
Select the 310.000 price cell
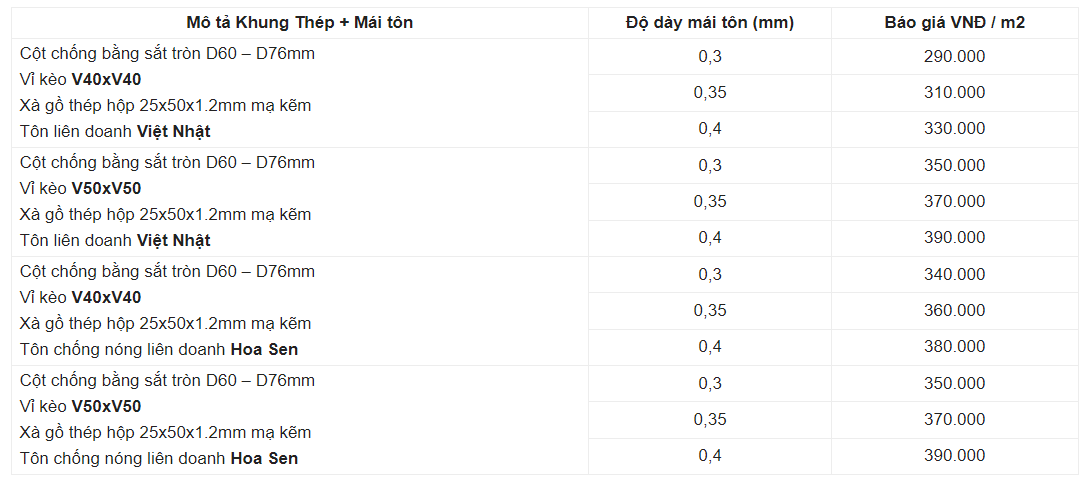[x=954, y=92]
